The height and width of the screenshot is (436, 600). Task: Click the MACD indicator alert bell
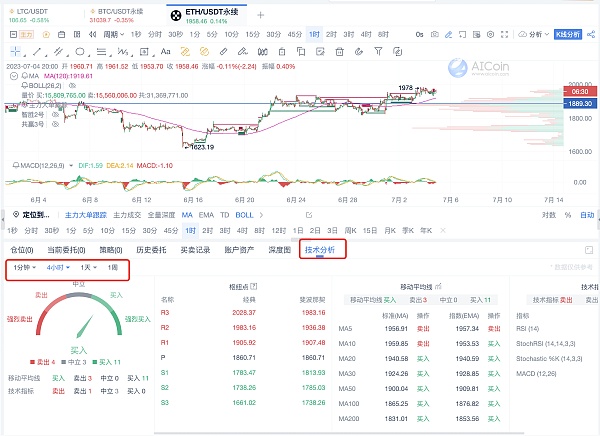pyautogui.click(x=16, y=165)
